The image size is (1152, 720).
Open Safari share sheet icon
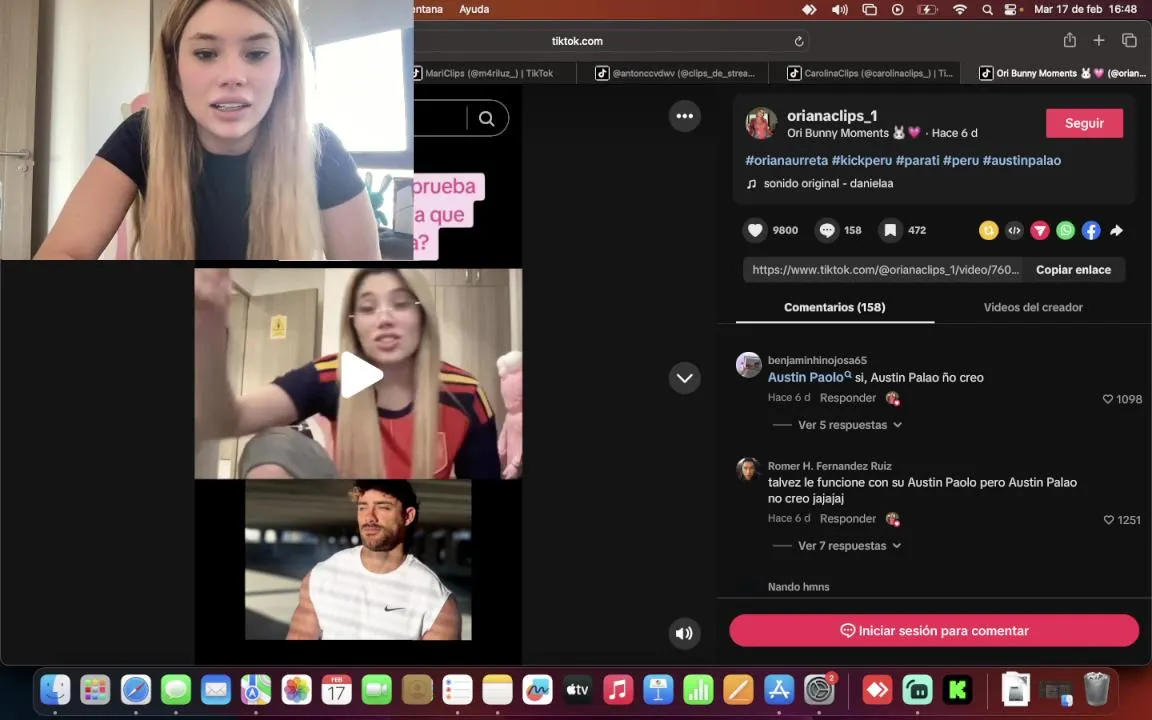point(1070,40)
